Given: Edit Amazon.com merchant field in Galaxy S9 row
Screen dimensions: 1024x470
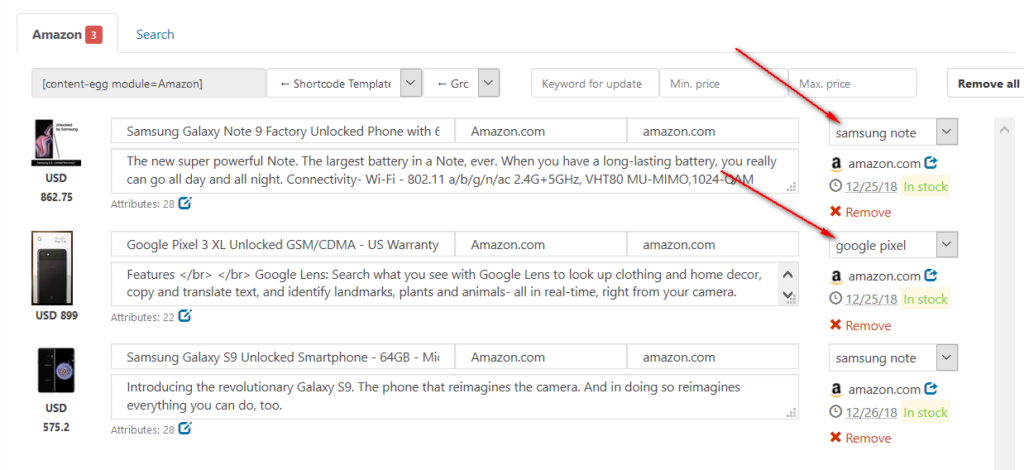Looking at the screenshot, I should pos(541,357).
